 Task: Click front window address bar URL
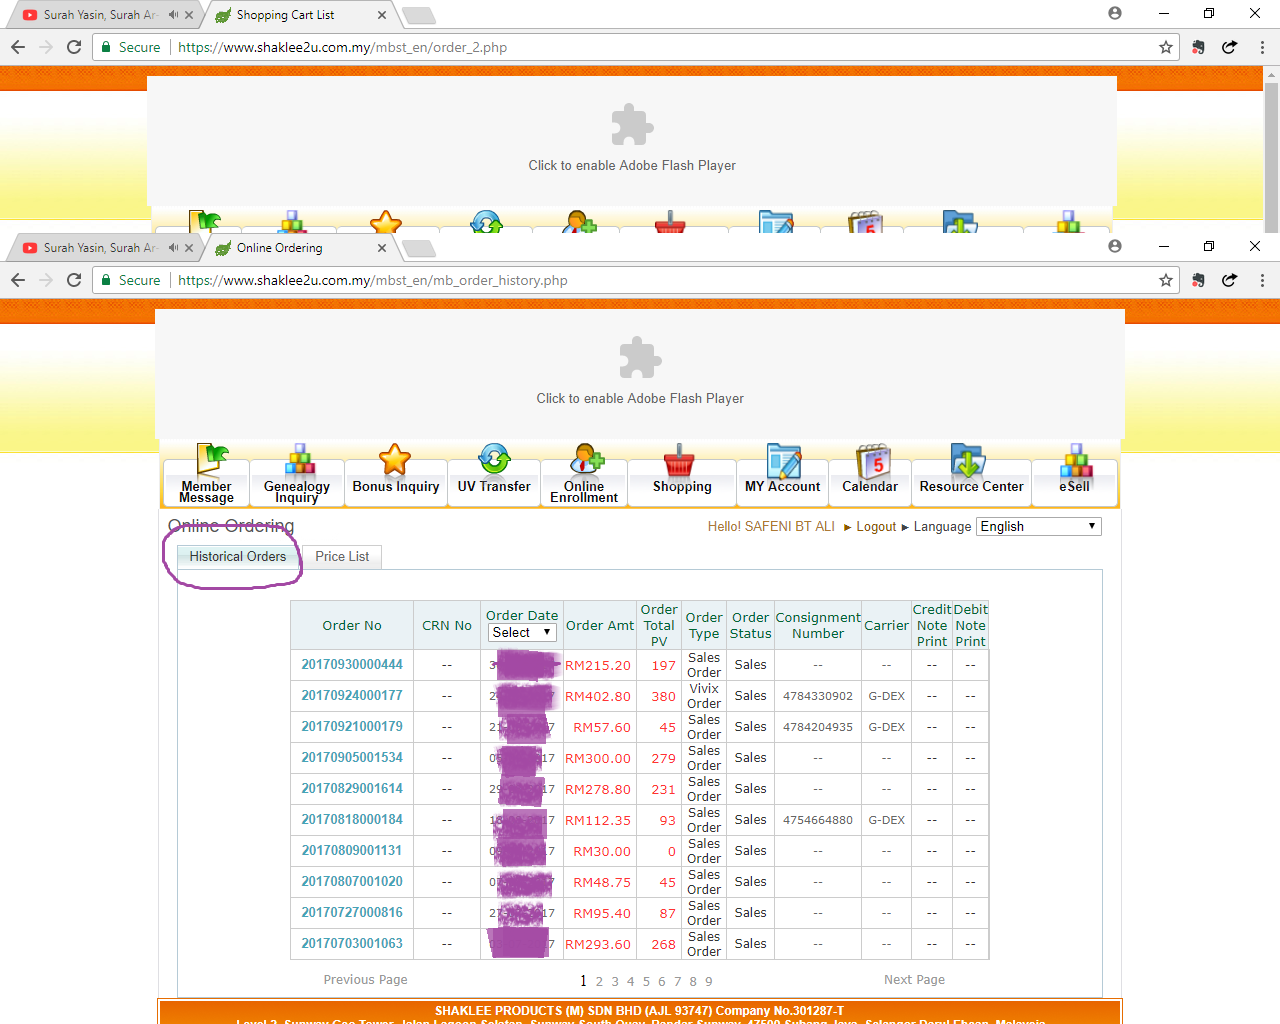coord(373,280)
